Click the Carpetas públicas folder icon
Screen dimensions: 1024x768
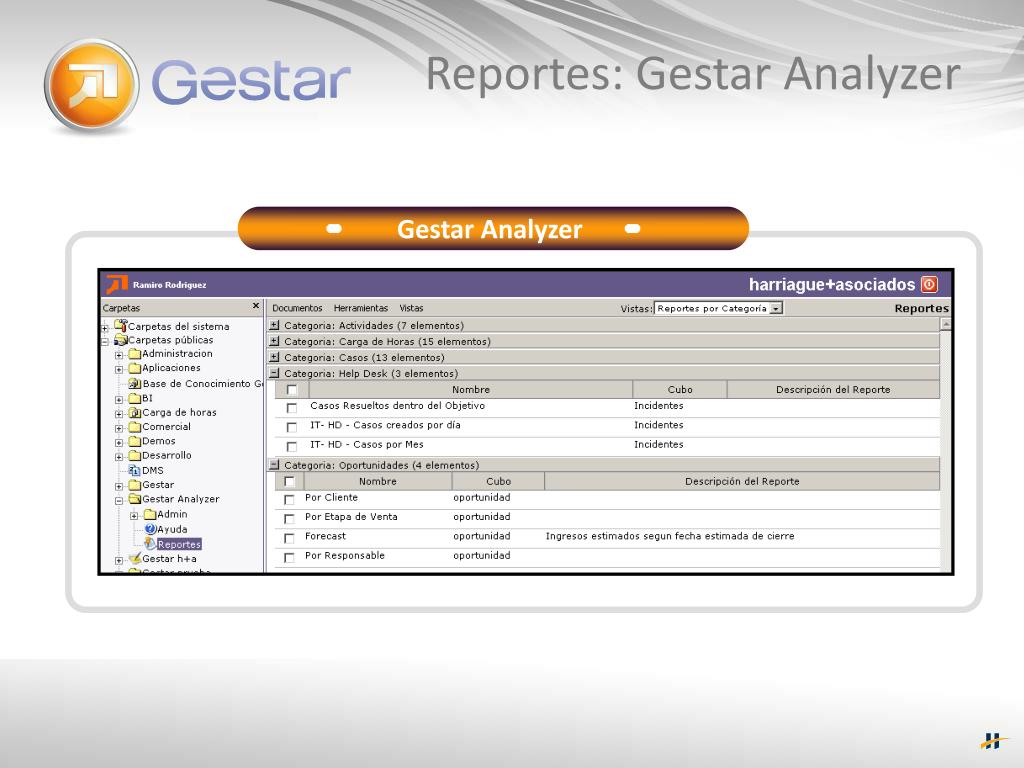point(120,340)
